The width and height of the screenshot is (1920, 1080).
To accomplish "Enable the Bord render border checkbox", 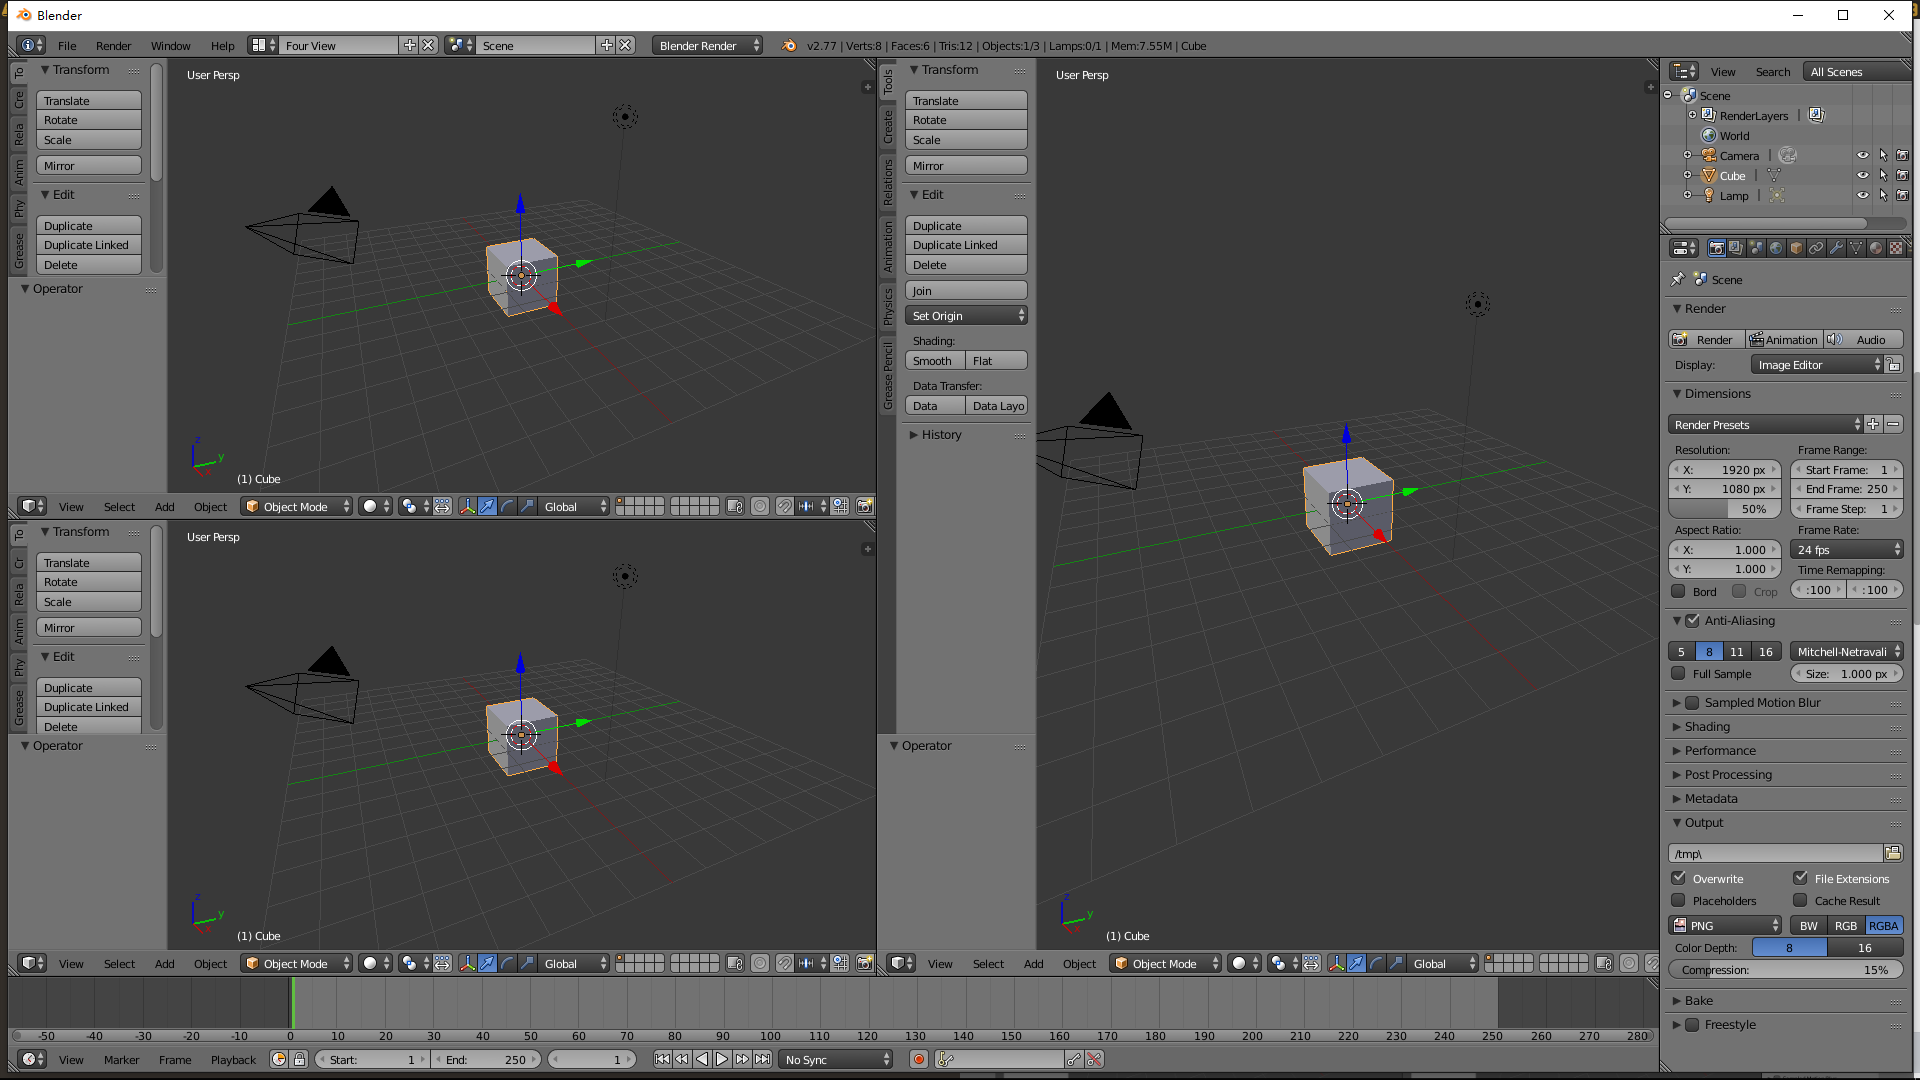I will 1679,590.
